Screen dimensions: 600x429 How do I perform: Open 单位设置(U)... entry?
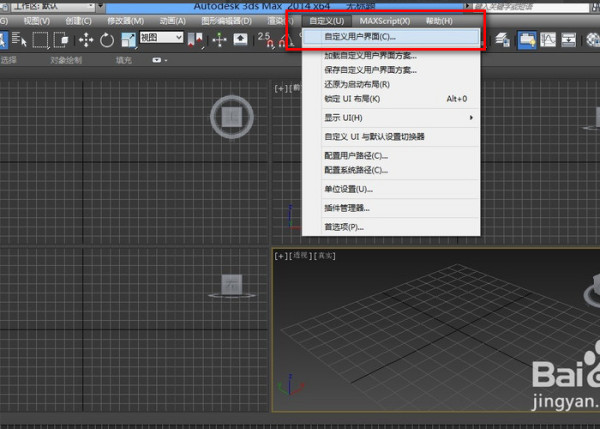391,189
